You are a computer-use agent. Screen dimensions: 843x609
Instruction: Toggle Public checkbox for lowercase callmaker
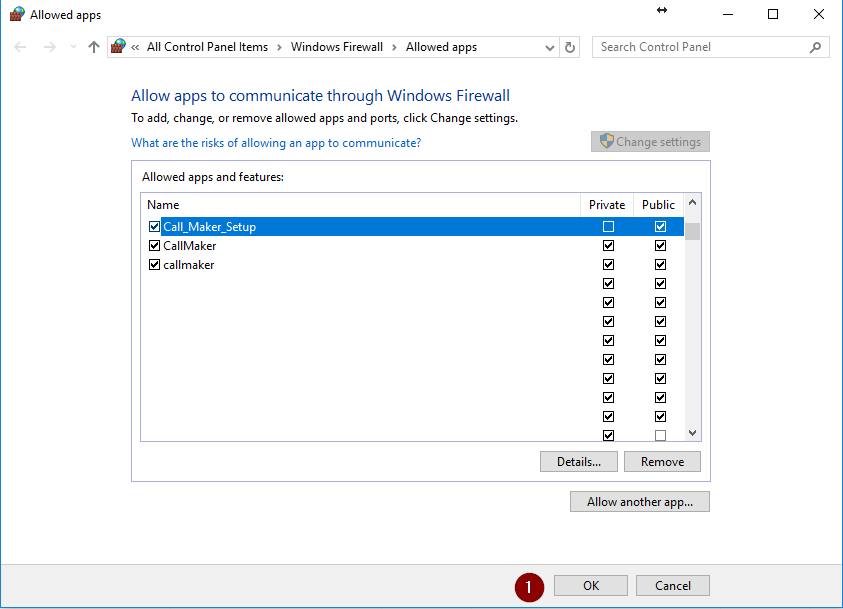pyautogui.click(x=660, y=264)
